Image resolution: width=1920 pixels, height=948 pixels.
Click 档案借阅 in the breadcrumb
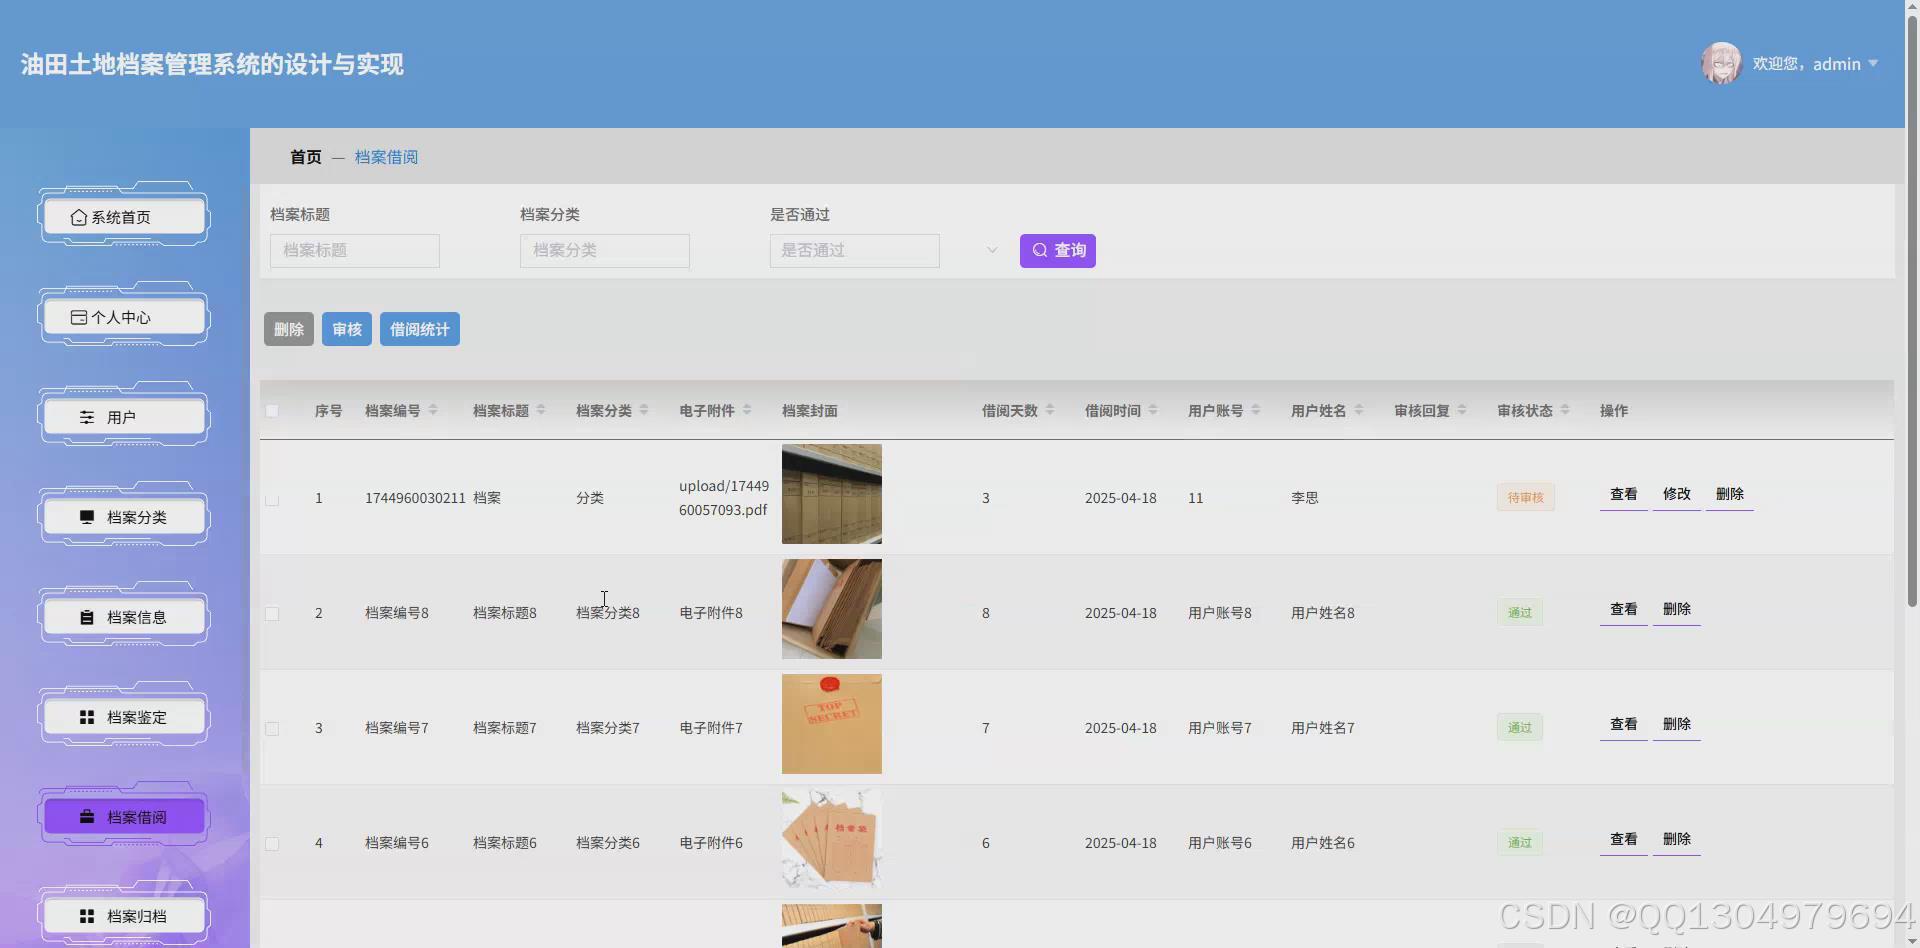(386, 157)
